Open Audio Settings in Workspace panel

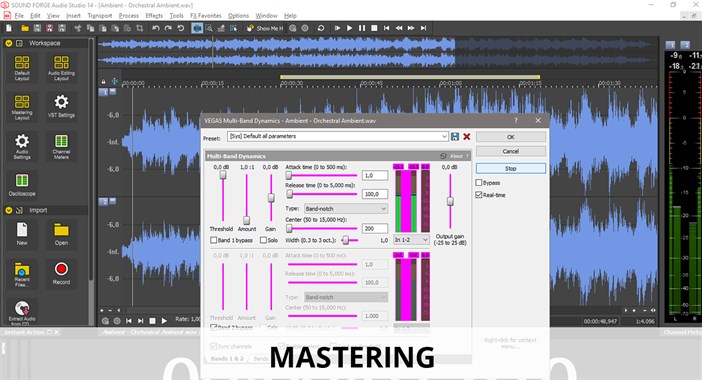click(x=22, y=146)
